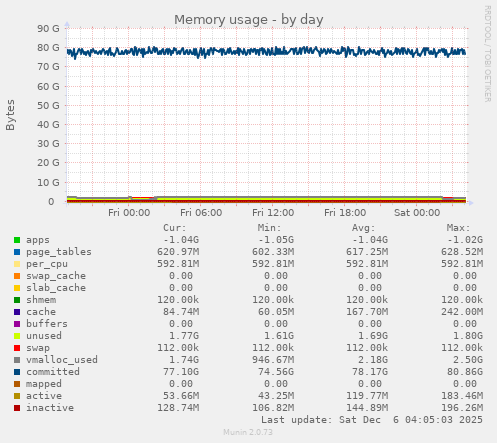
Task: Click the dark blue cache swatch
Action: coord(17,312)
